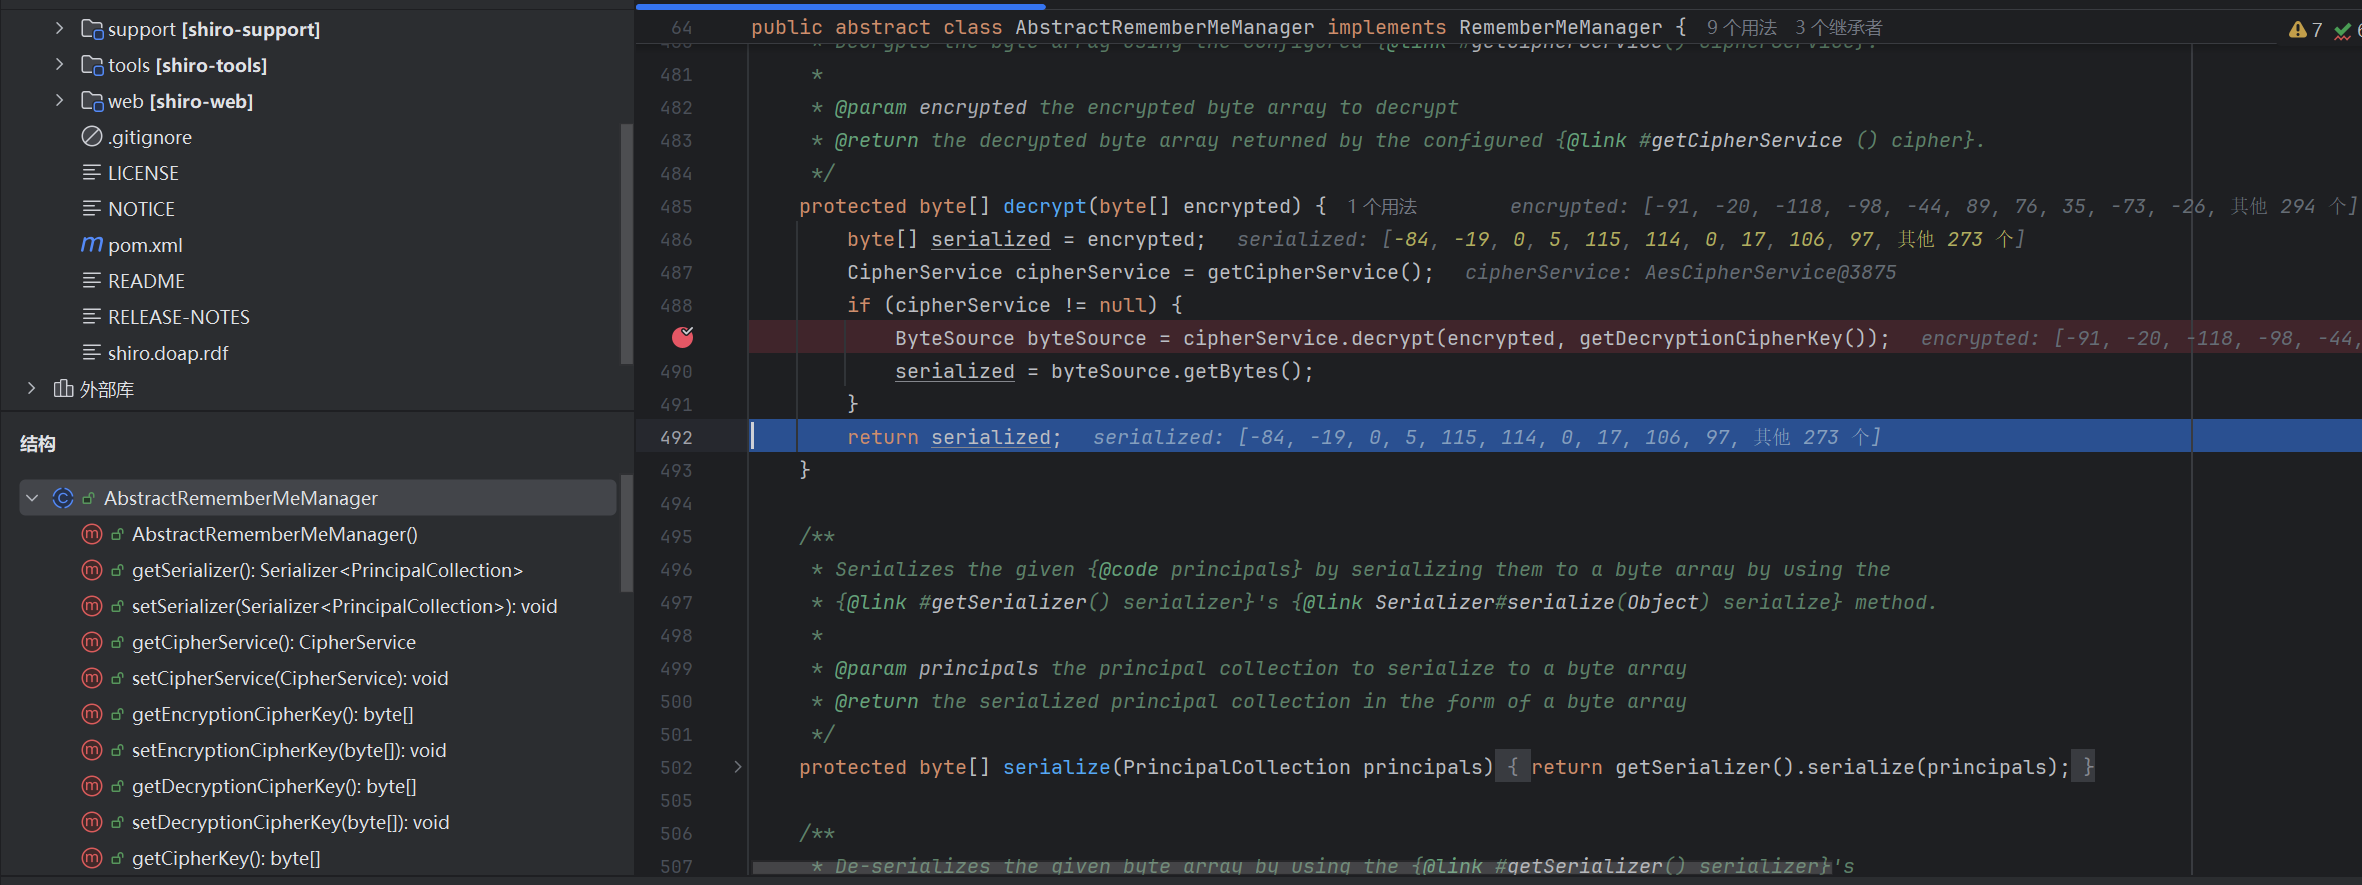Select setEncryptionCipherKey(byte[]) in structure panel
This screenshot has width=2362, height=885.
tap(288, 750)
